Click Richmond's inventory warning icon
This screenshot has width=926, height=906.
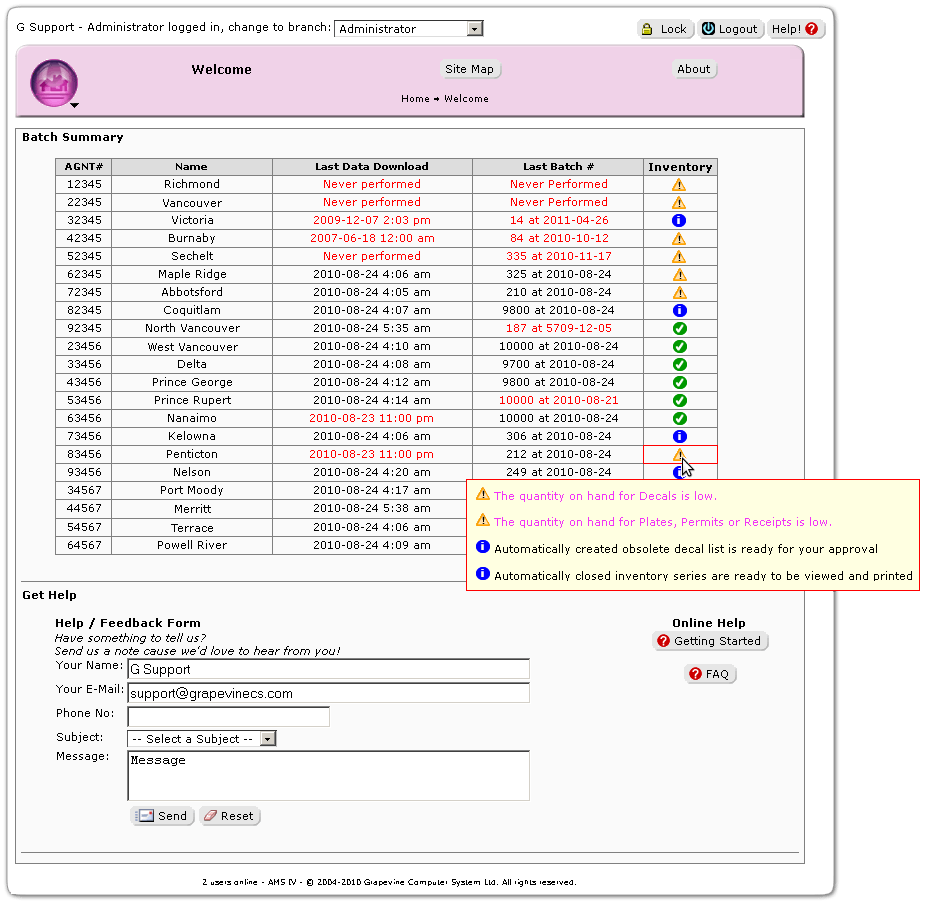pos(679,185)
